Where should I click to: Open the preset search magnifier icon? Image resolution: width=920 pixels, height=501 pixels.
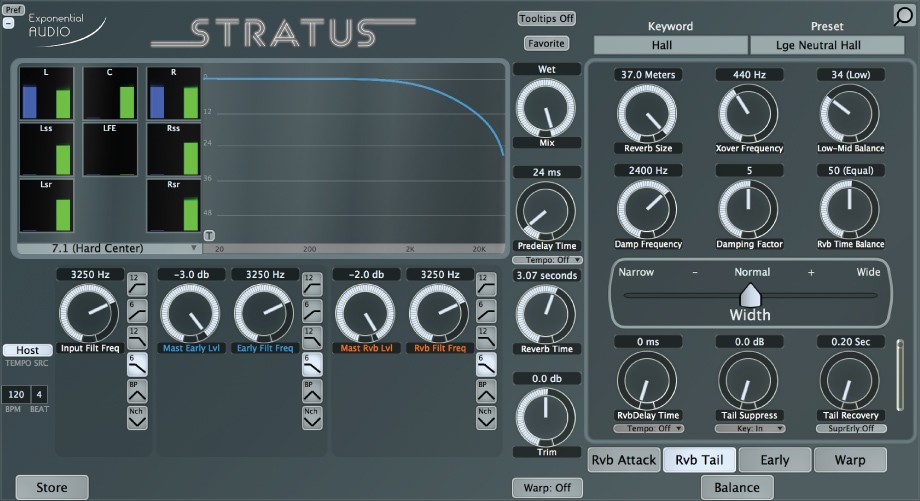pyautogui.click(x=904, y=16)
